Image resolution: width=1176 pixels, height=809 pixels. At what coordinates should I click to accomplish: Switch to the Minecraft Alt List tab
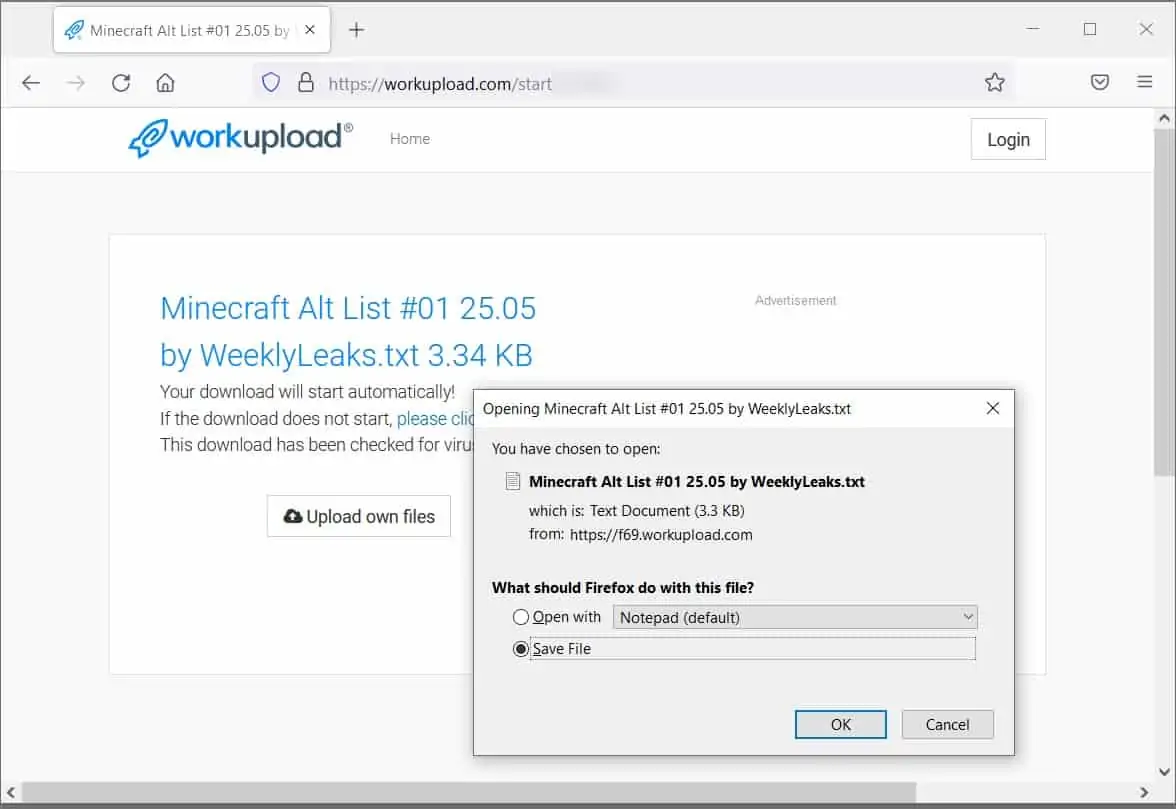coord(180,30)
